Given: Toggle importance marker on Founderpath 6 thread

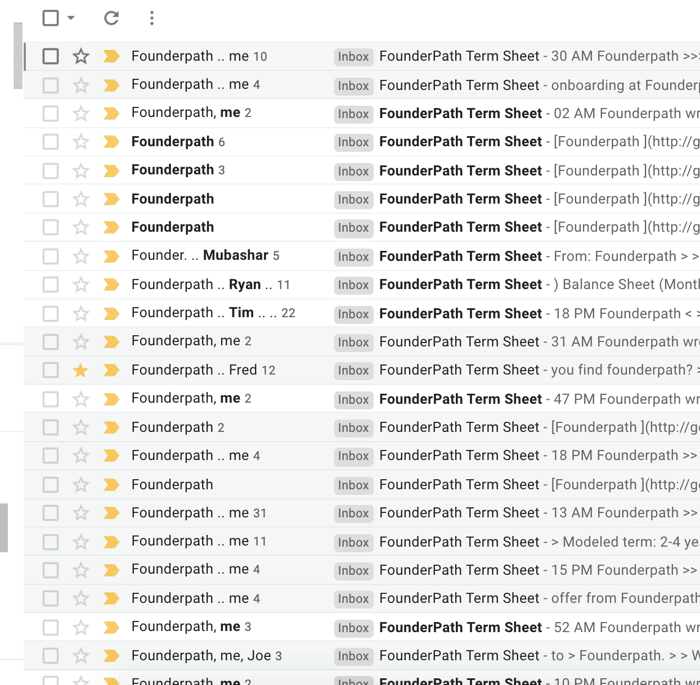Looking at the screenshot, I should (111, 142).
